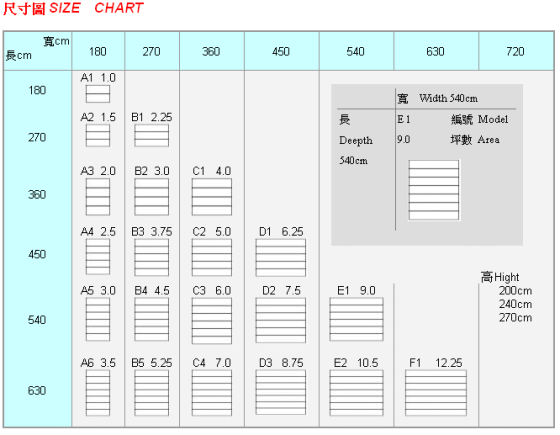This screenshot has height=435, width=560.
Task: Select the C4 7.0 size diagram
Action: pos(212,393)
